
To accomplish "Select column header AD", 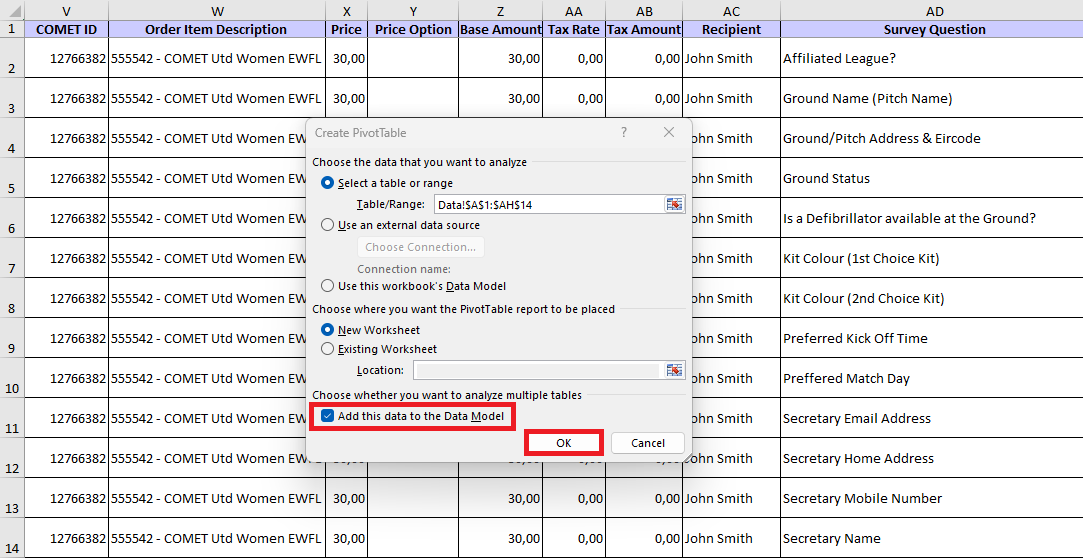I will (x=934, y=10).
